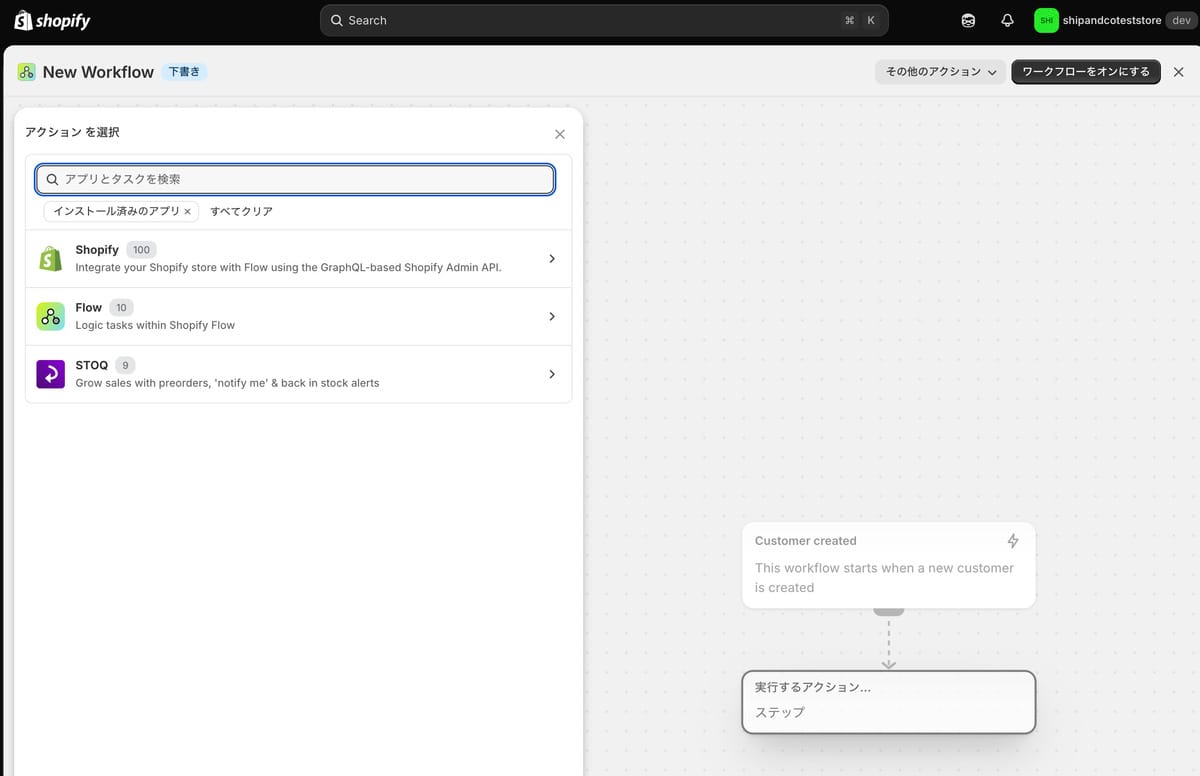Viewport: 1200px width, 776px height.
Task: Click the Flow app icon in the list
Action: [51, 316]
